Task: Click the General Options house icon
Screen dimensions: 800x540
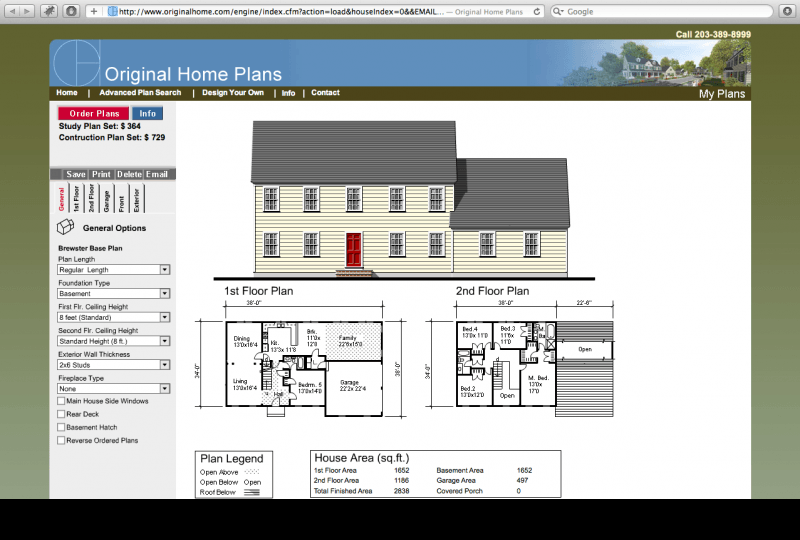Action: 65,227
